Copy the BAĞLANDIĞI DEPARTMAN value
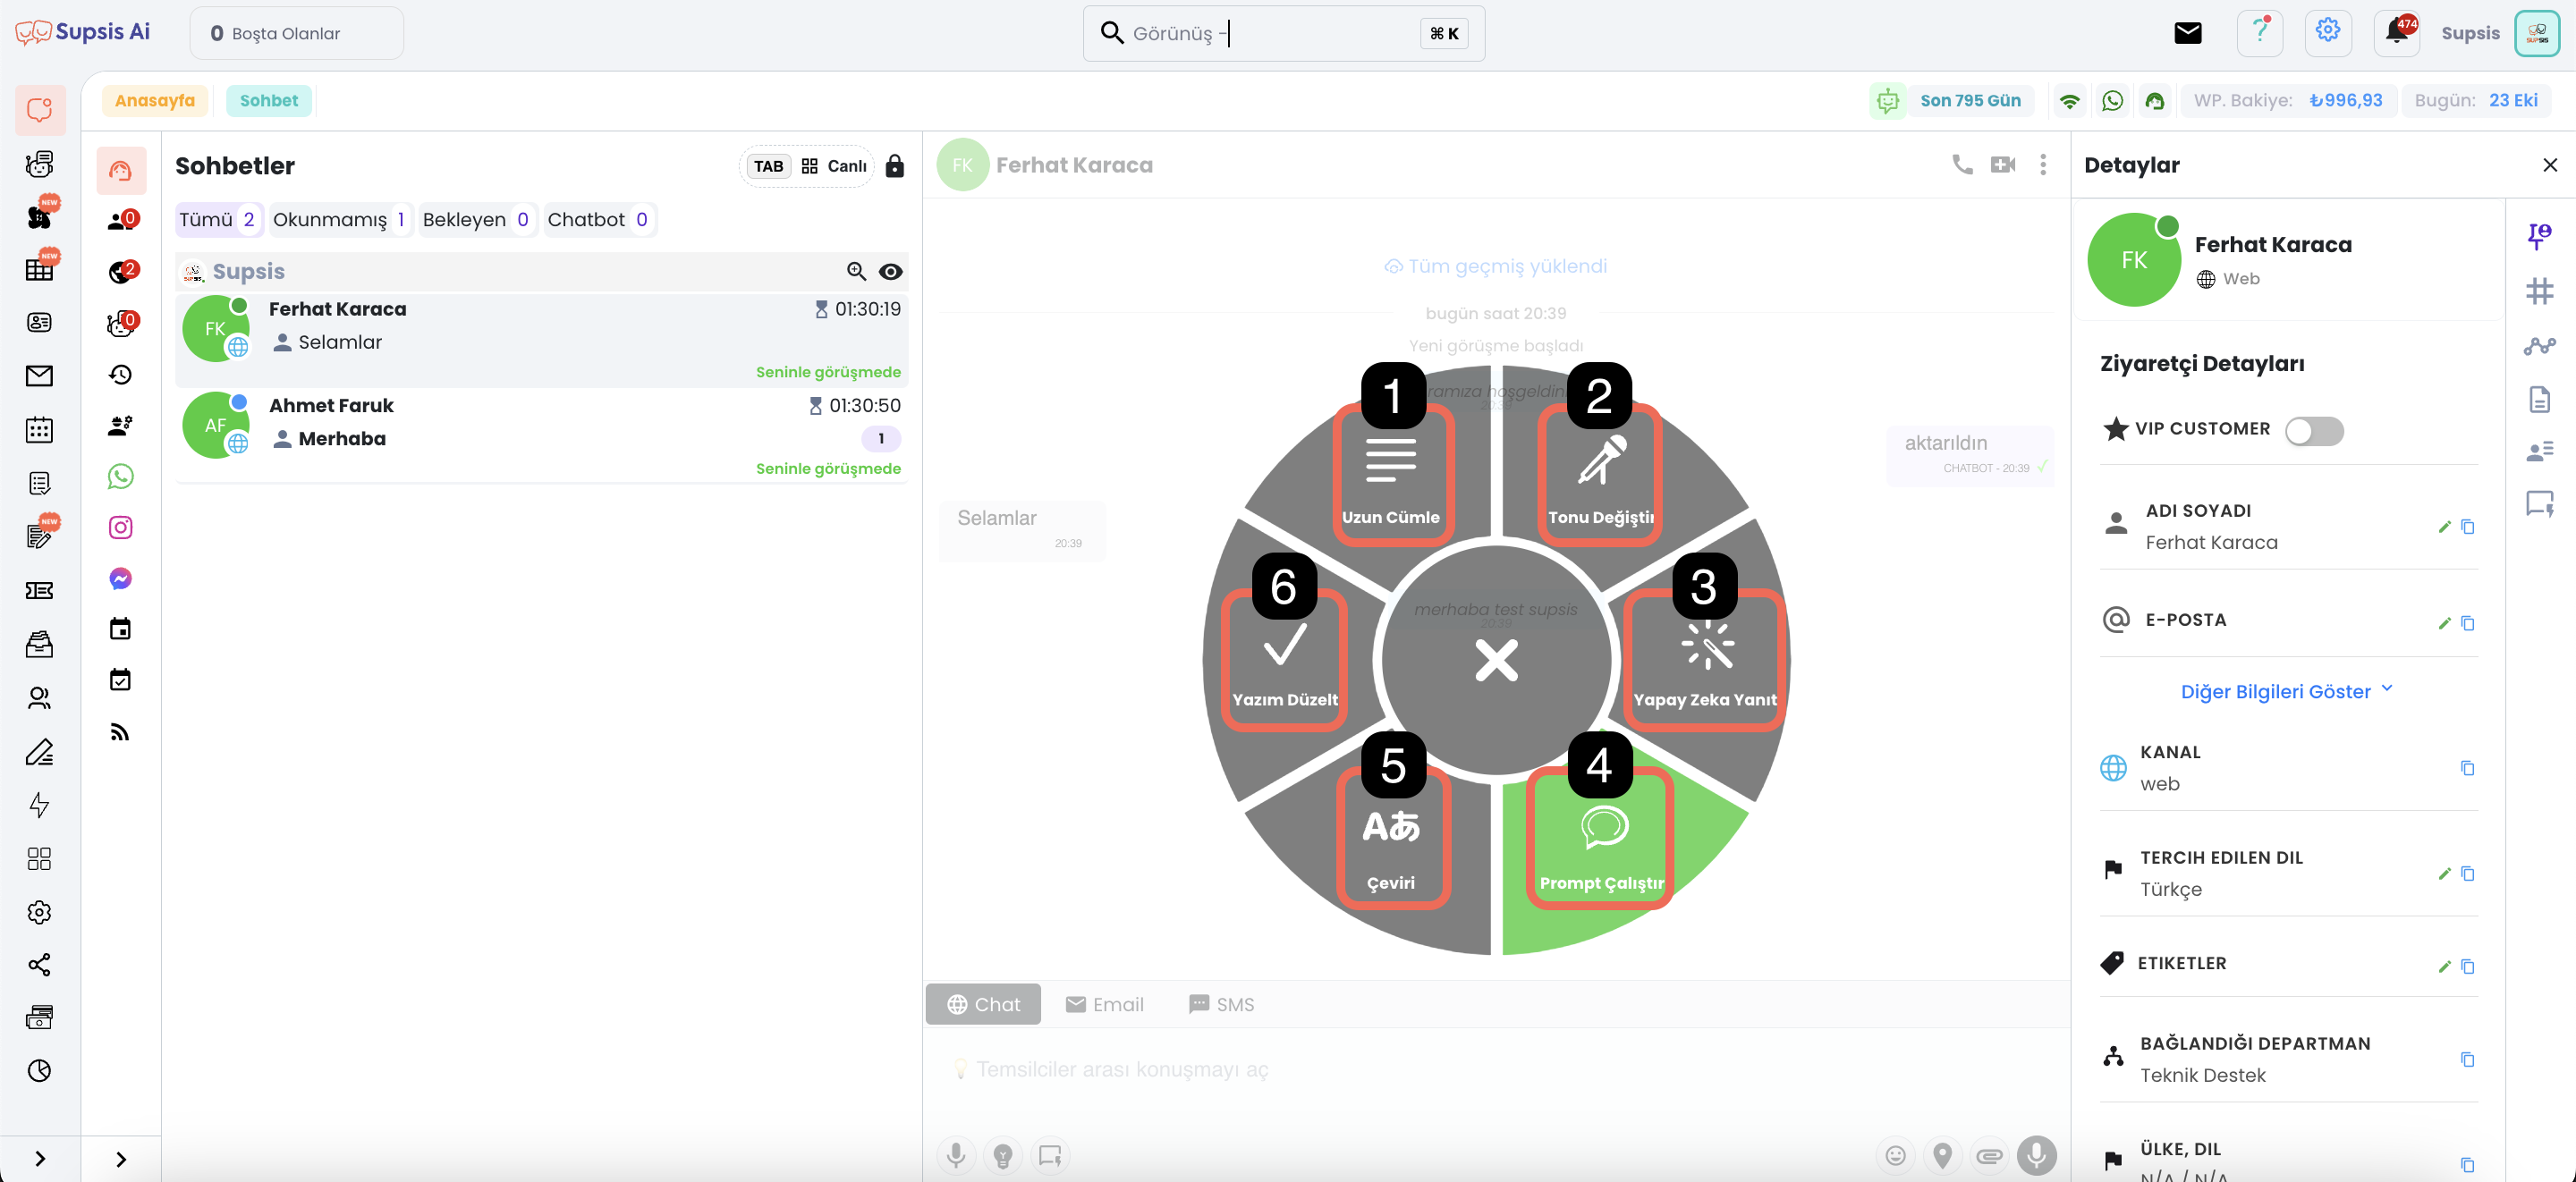Screen dimensions: 2576x1182 click(2467, 1059)
